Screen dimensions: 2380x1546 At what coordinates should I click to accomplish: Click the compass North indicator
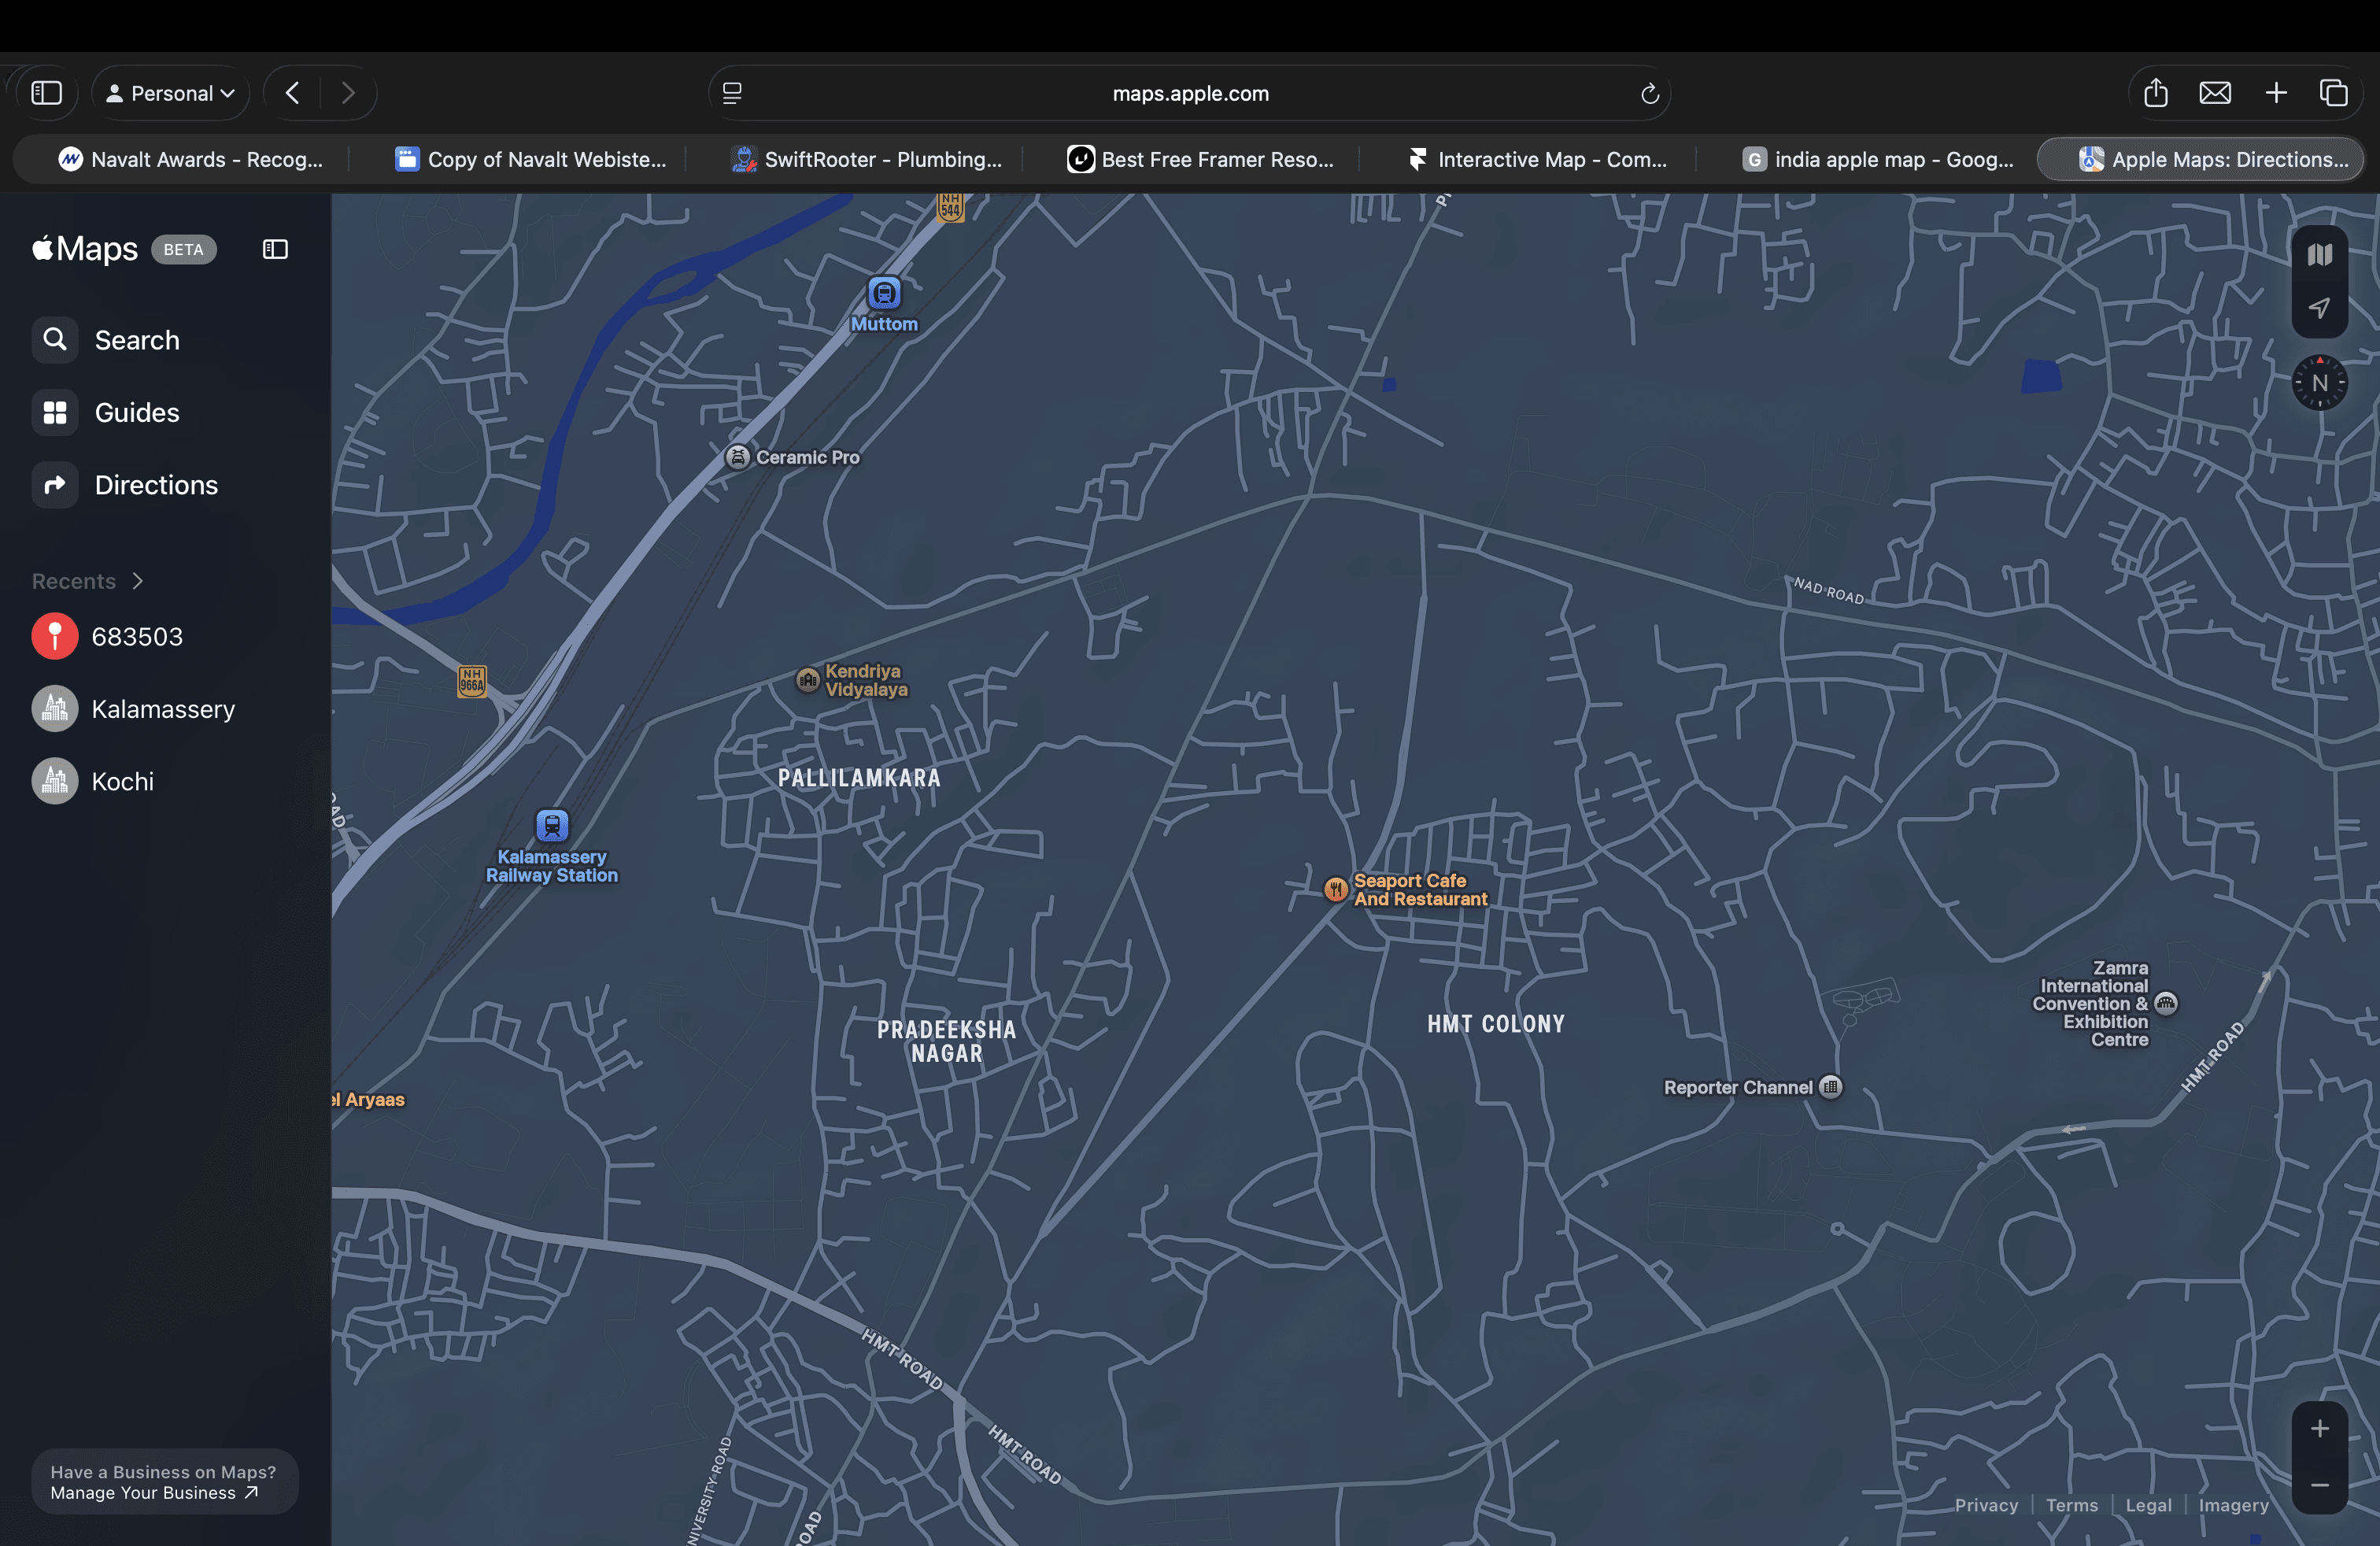(2319, 383)
